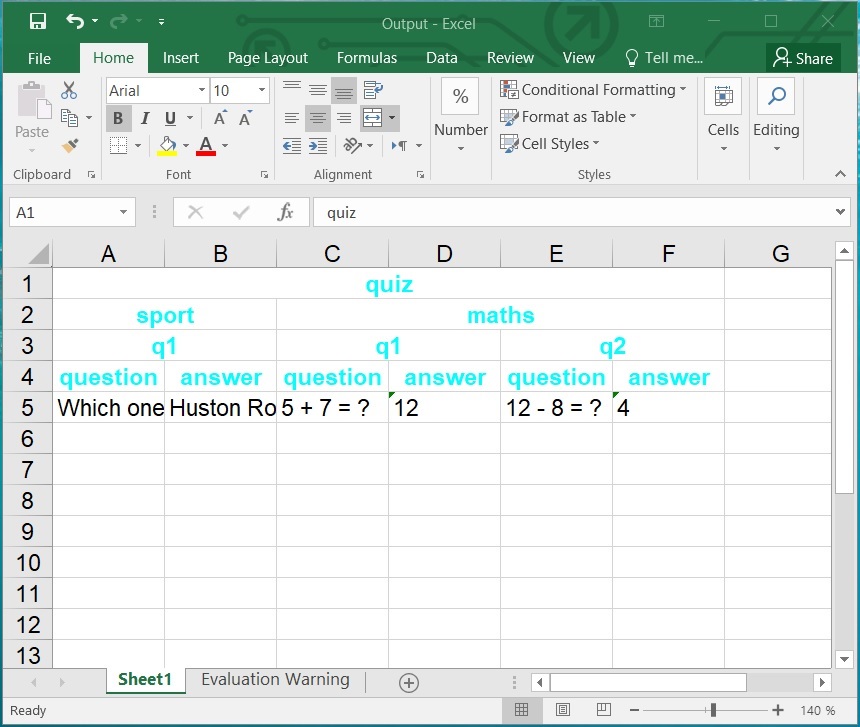Toggle bold formatting on selected cell
The image size is (860, 727).
tap(118, 118)
